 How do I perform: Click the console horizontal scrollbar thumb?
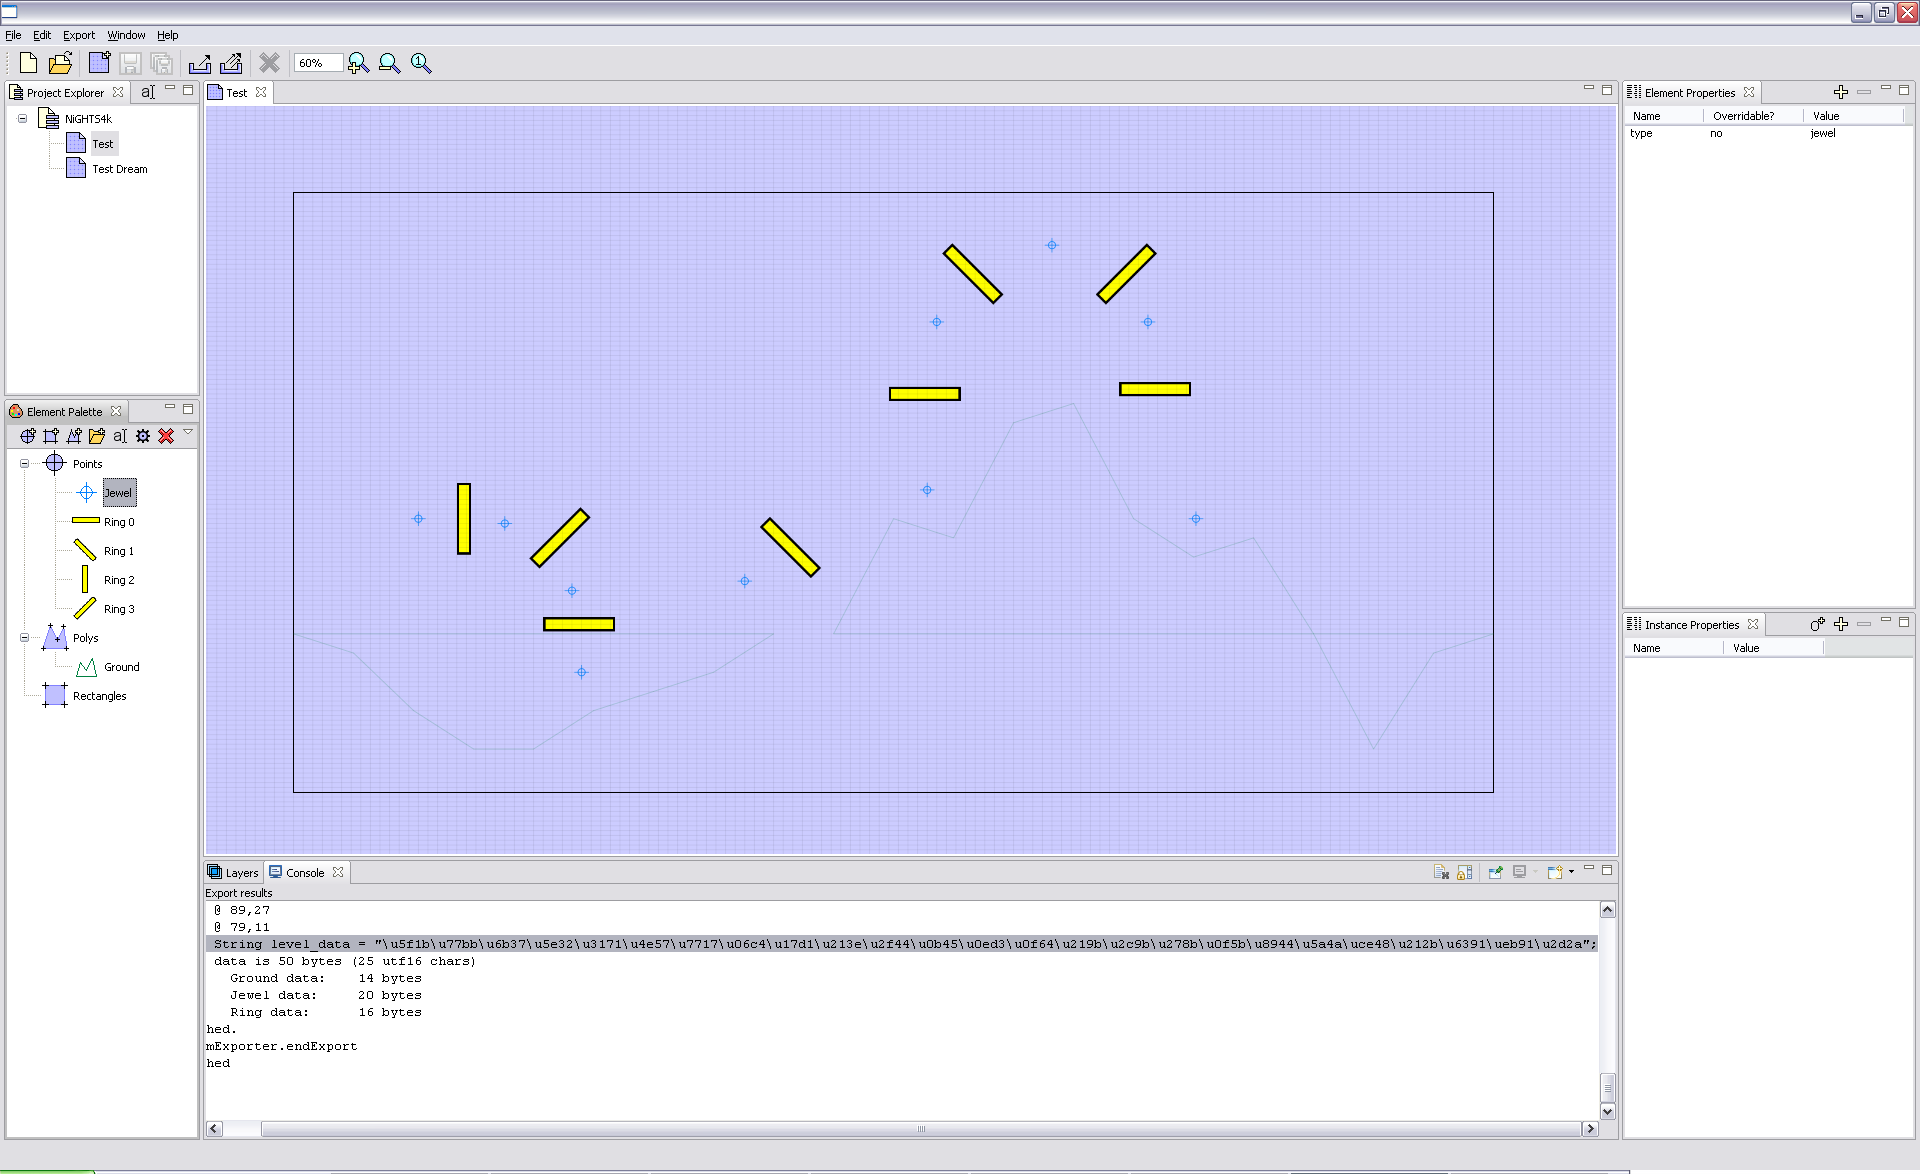[x=920, y=1129]
